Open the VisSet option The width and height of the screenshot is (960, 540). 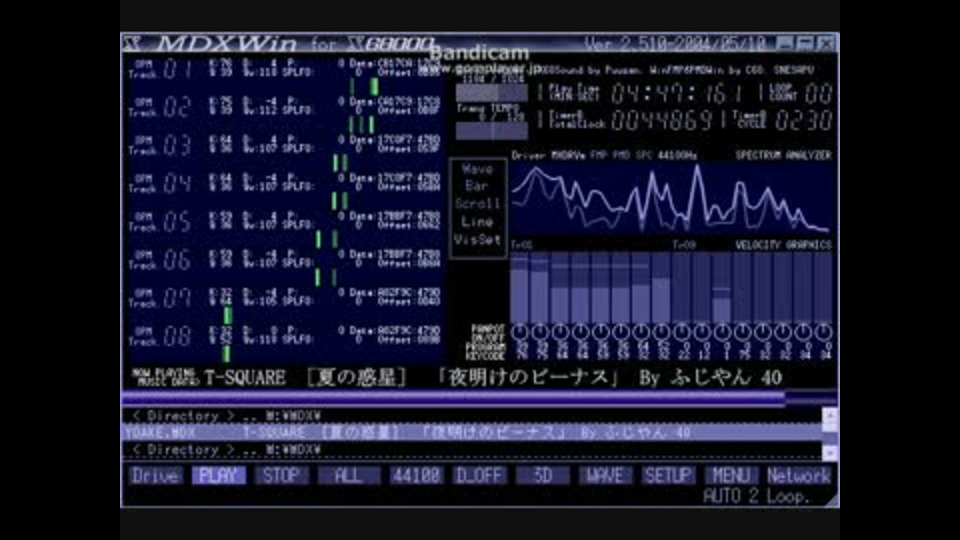pos(478,239)
